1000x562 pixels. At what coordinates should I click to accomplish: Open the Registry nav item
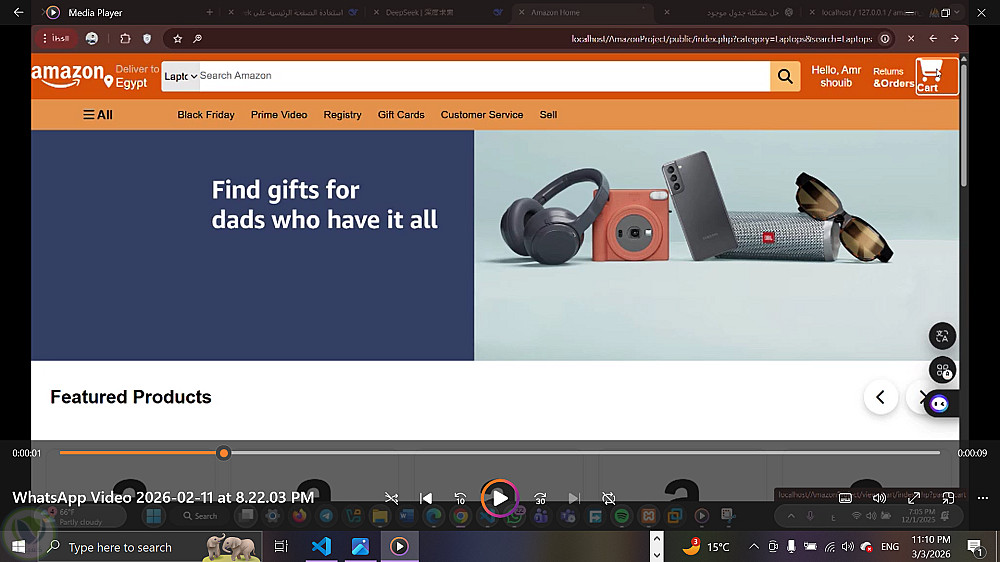342,115
